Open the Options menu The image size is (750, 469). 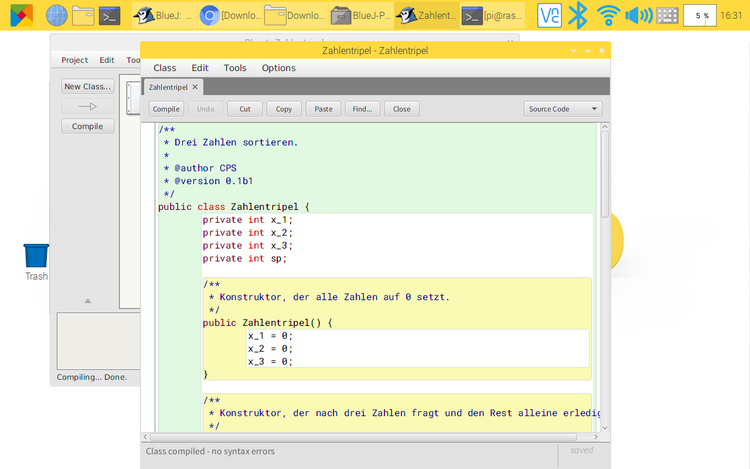tap(278, 68)
